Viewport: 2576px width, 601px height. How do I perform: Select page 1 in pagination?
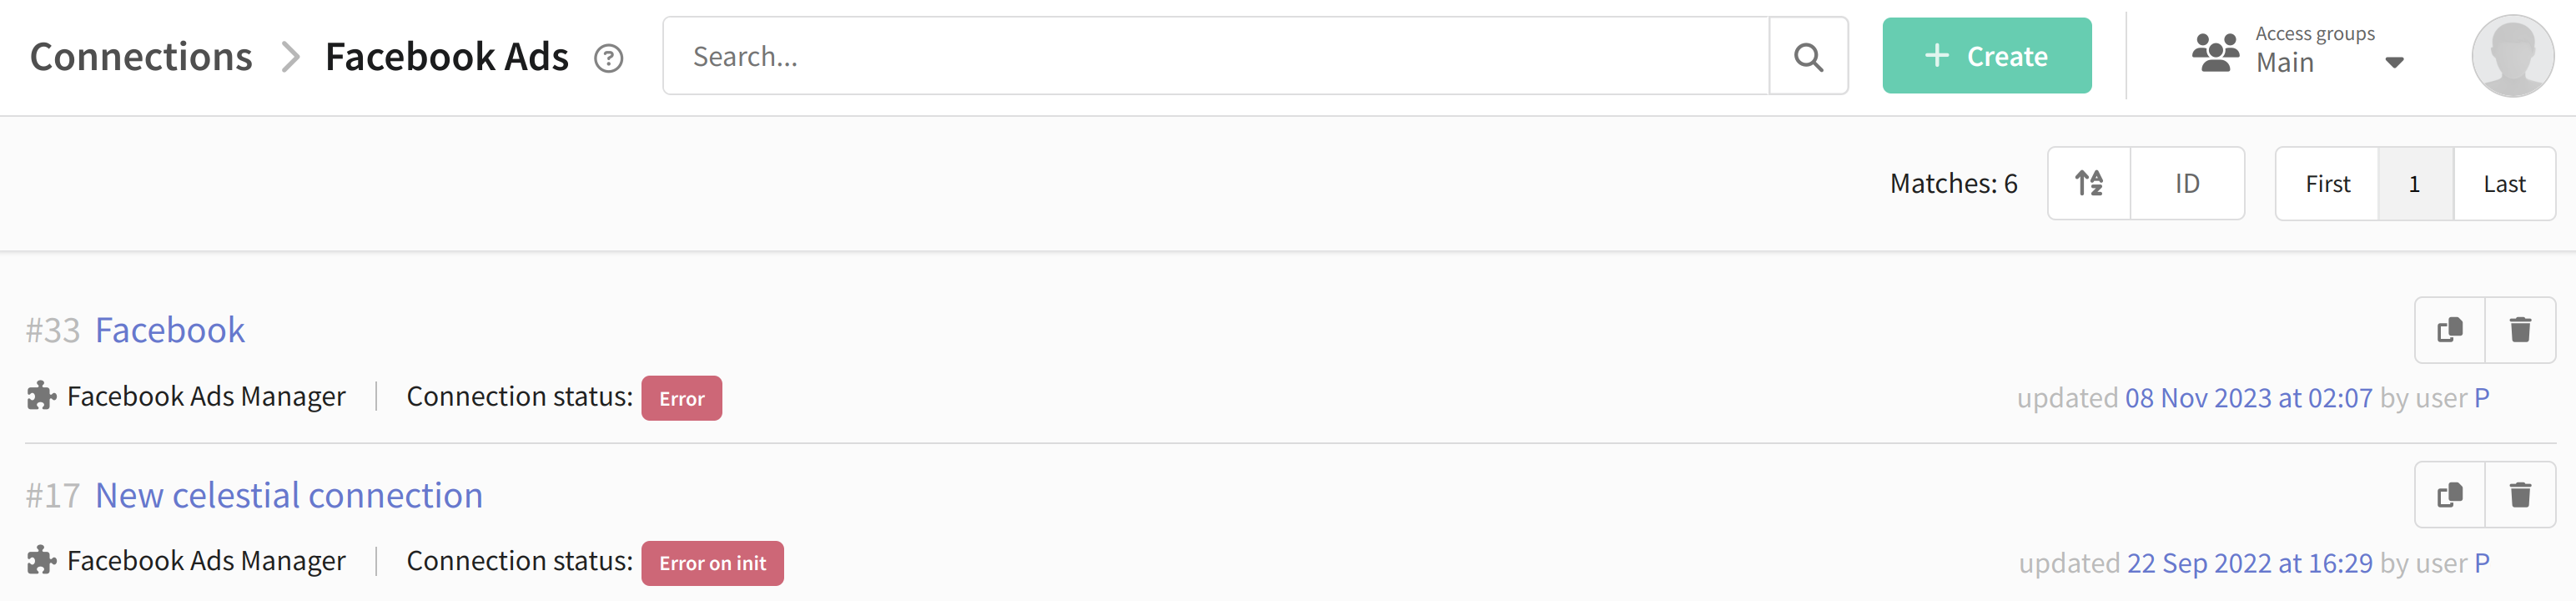tap(2415, 183)
